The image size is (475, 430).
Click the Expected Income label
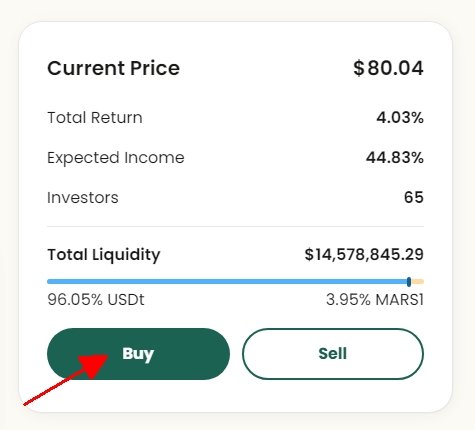[x=116, y=158]
